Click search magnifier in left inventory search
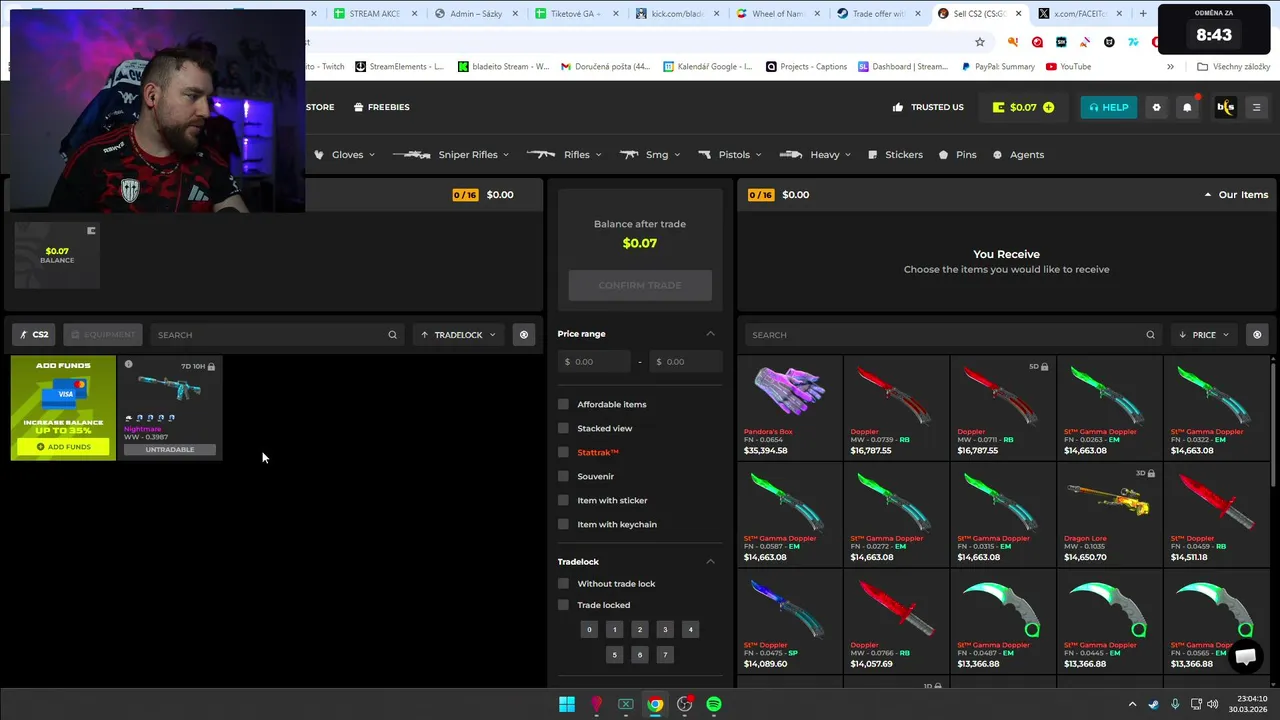The image size is (1280, 720). pyautogui.click(x=392, y=335)
